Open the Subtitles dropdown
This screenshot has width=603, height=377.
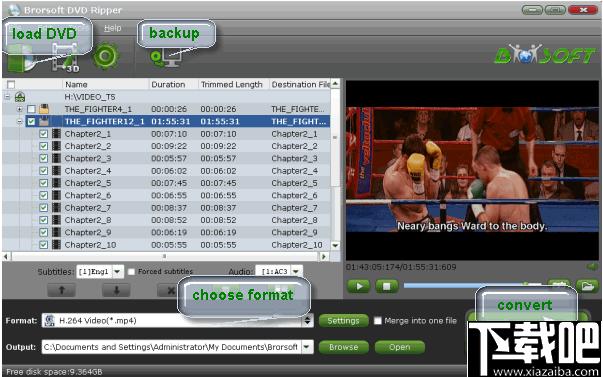117,272
